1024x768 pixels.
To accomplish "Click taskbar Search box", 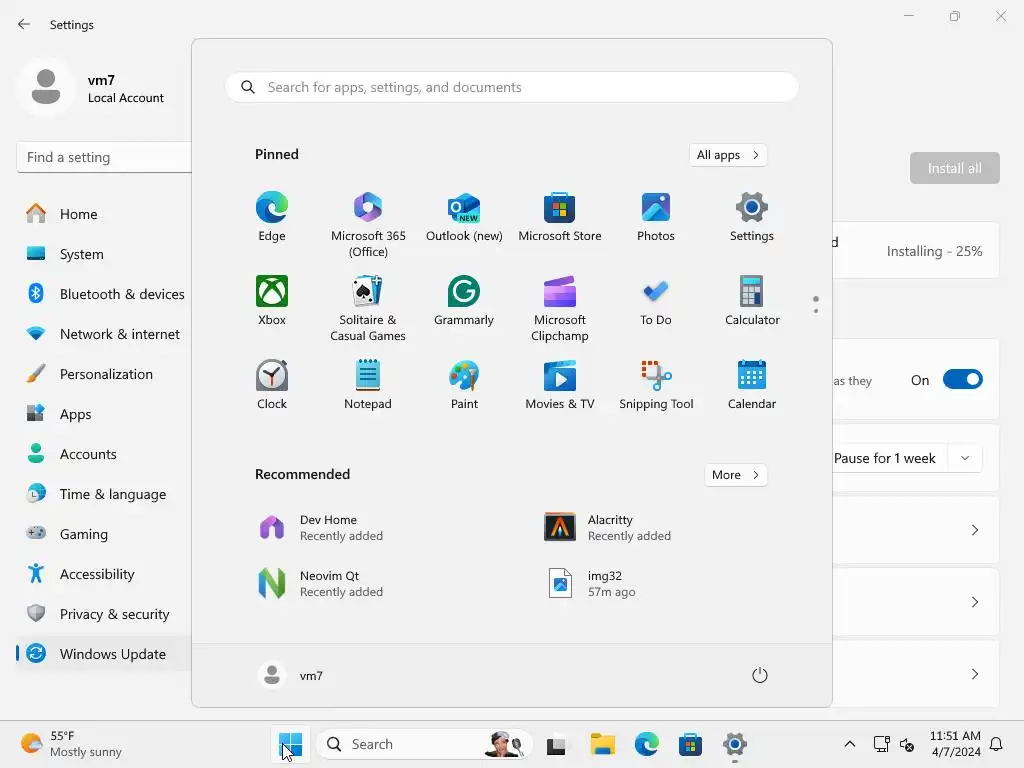I will point(424,744).
